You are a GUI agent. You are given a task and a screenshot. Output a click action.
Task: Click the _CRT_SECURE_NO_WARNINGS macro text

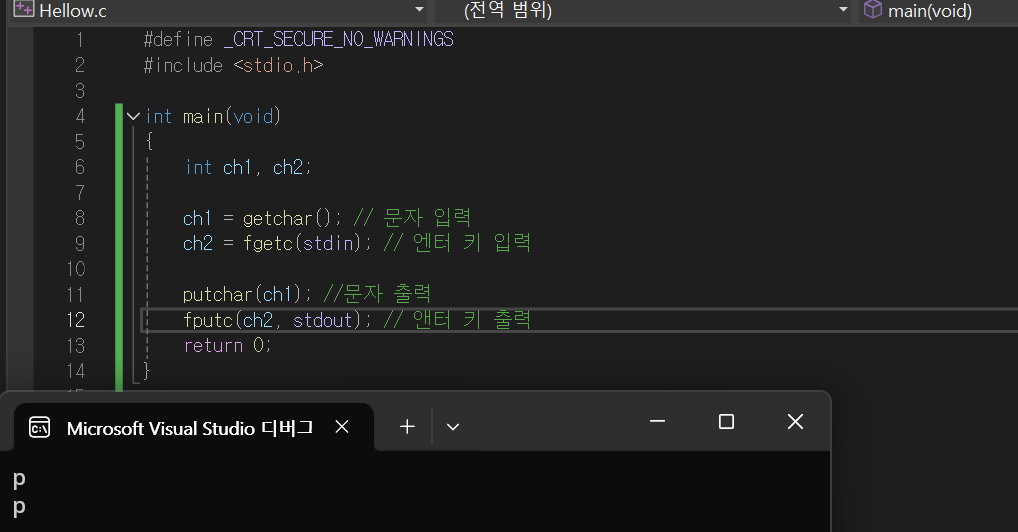pos(338,40)
